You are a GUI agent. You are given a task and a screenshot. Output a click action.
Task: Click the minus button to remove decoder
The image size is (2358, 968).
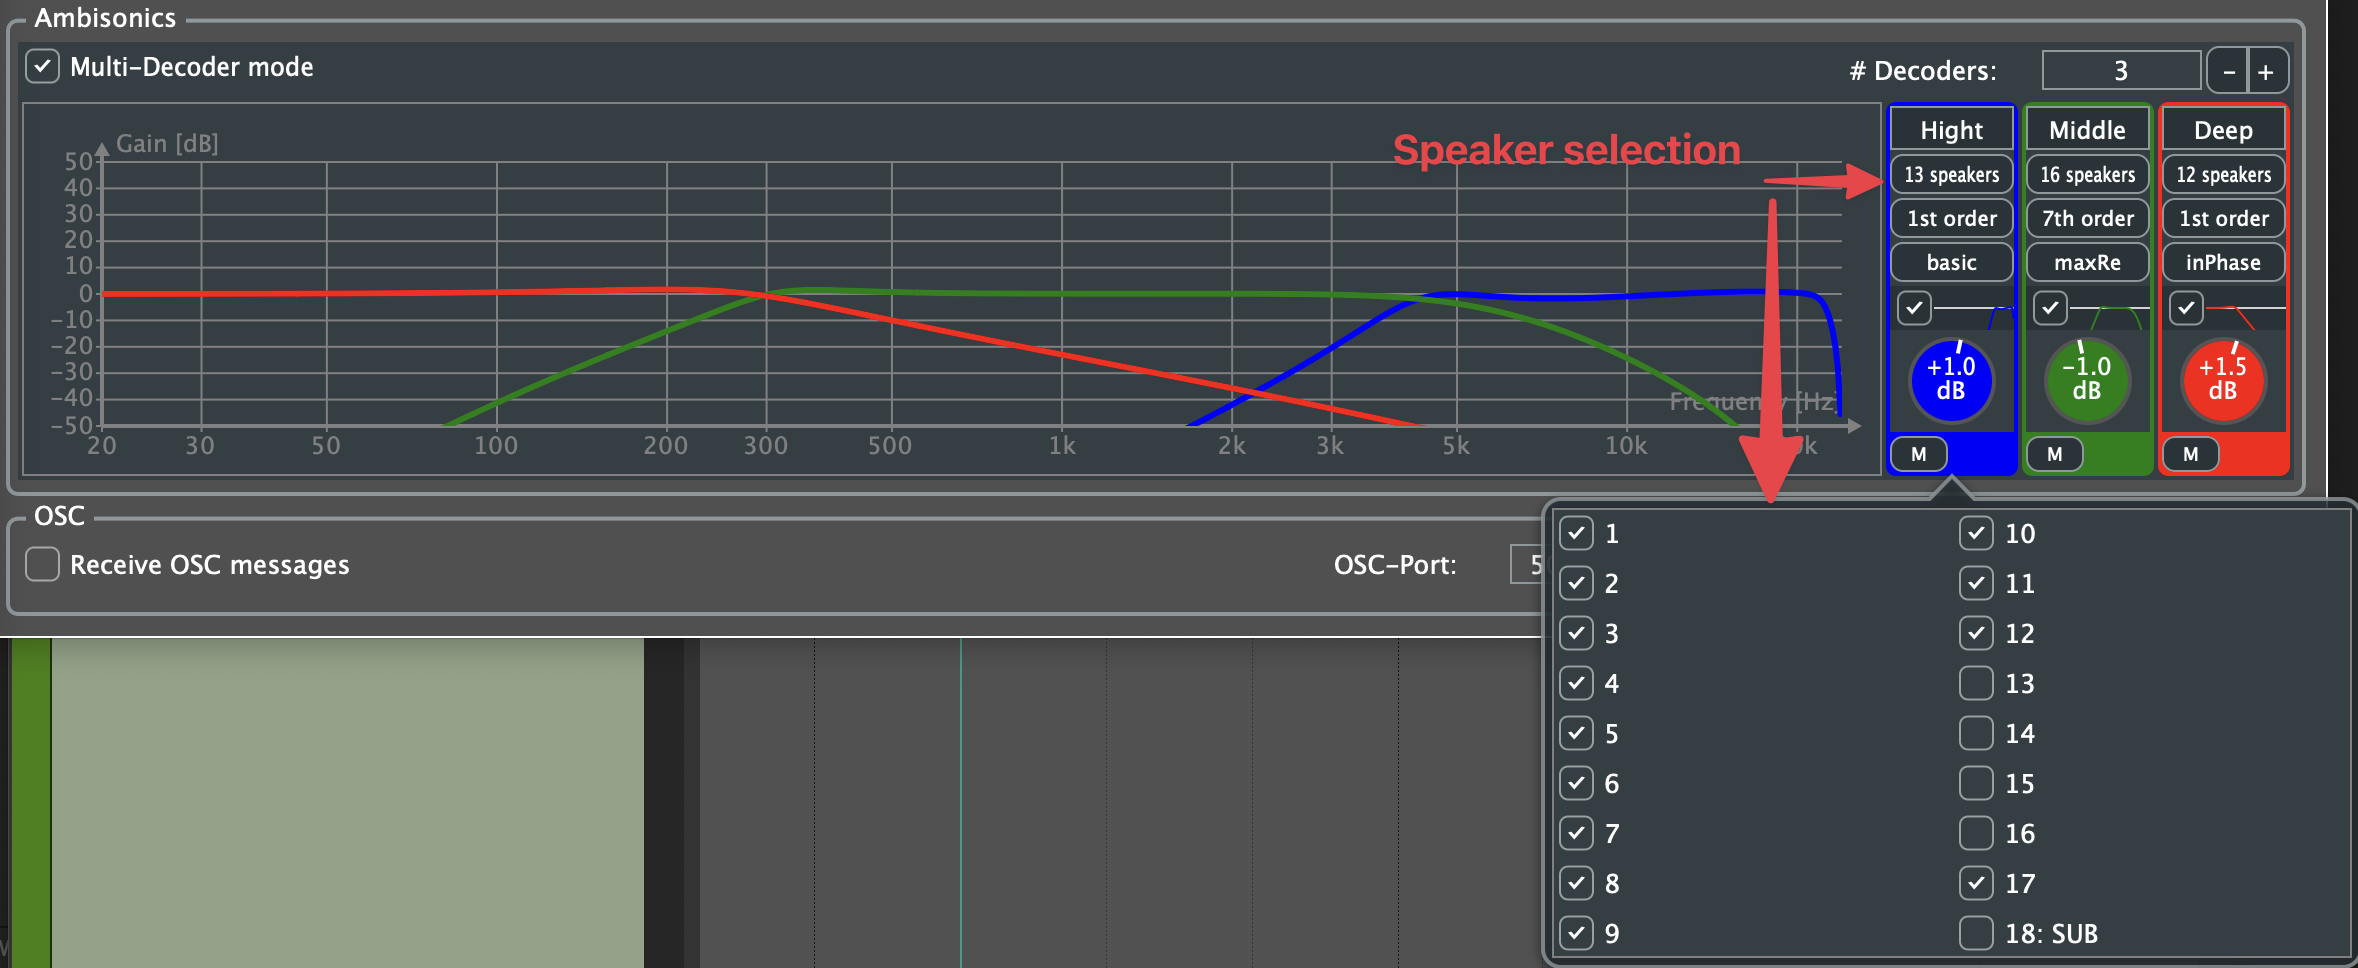click(x=2228, y=72)
